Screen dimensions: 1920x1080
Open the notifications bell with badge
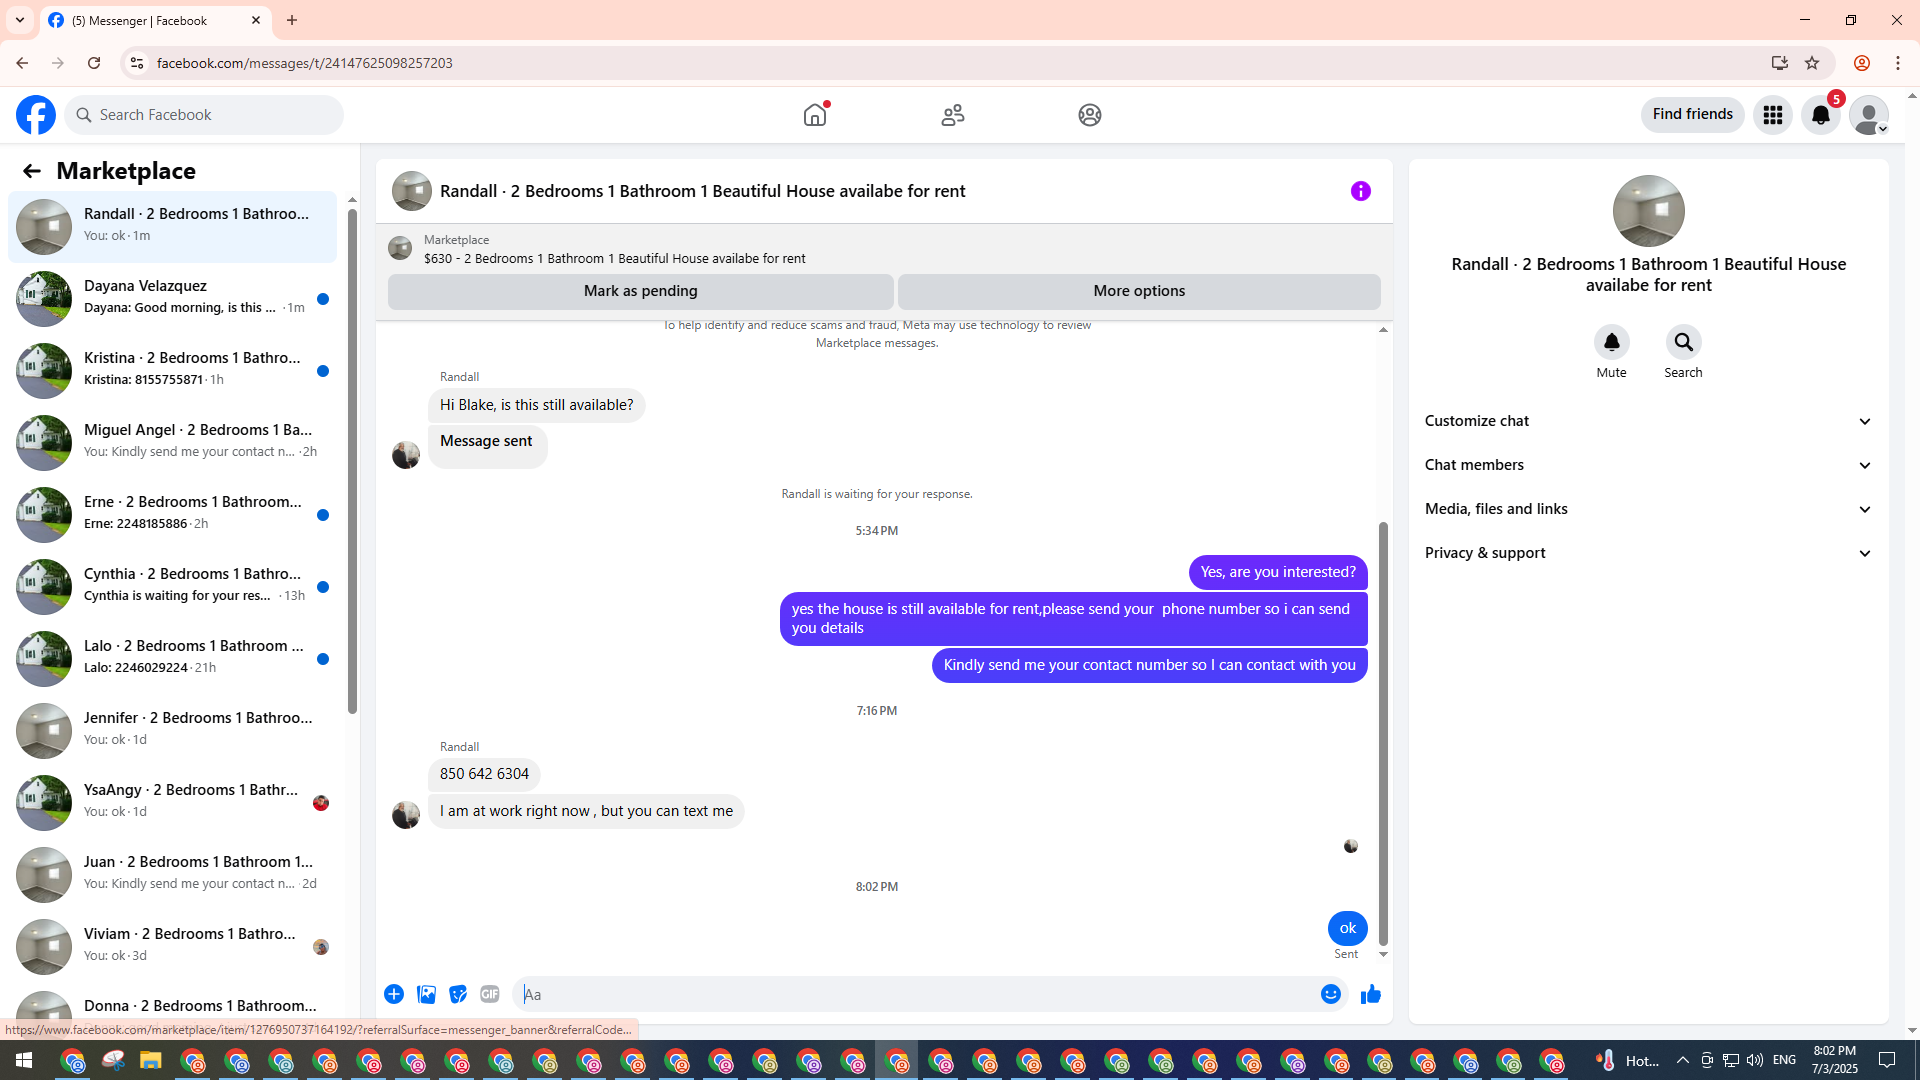click(x=1820, y=115)
